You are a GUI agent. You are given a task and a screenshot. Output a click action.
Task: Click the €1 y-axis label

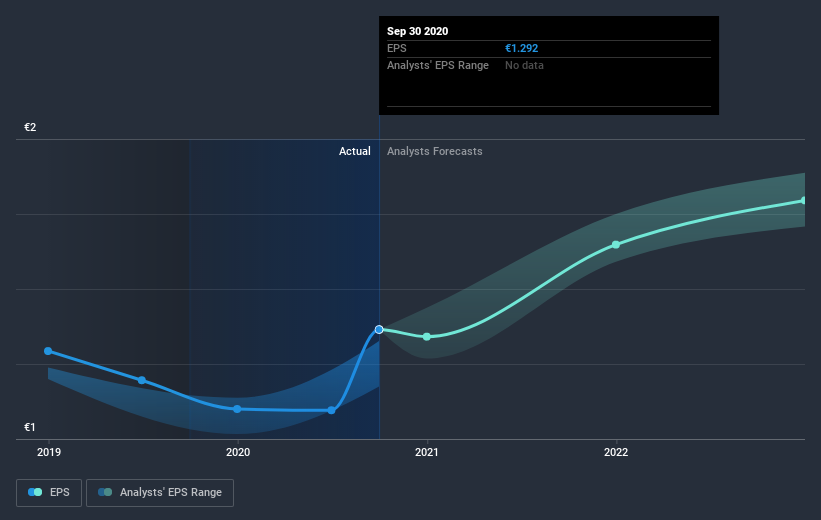pyautogui.click(x=30, y=427)
